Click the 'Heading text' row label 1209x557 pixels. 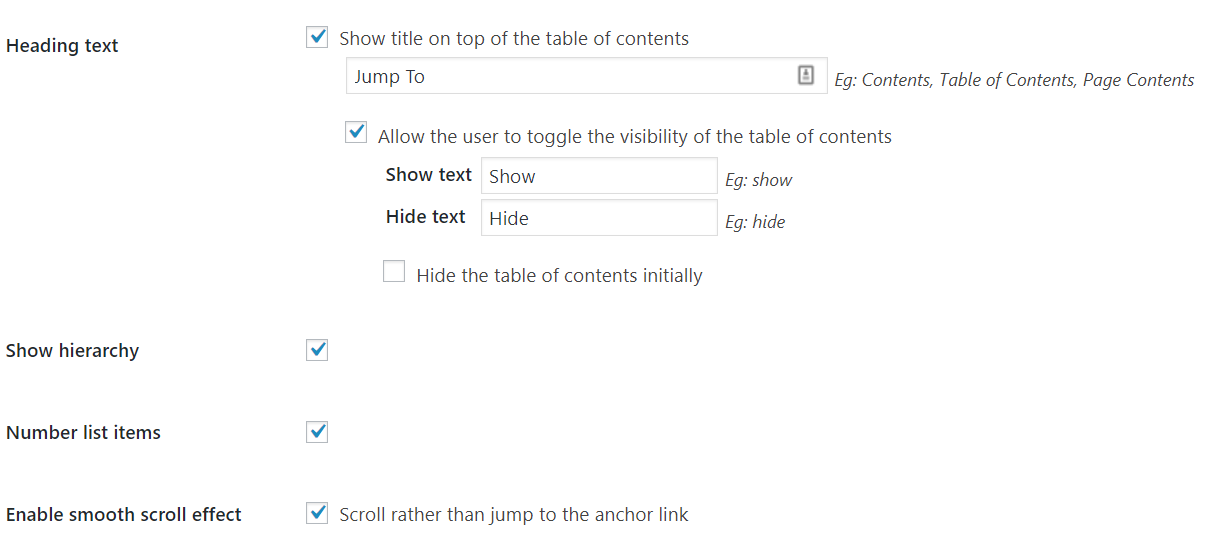coord(62,46)
